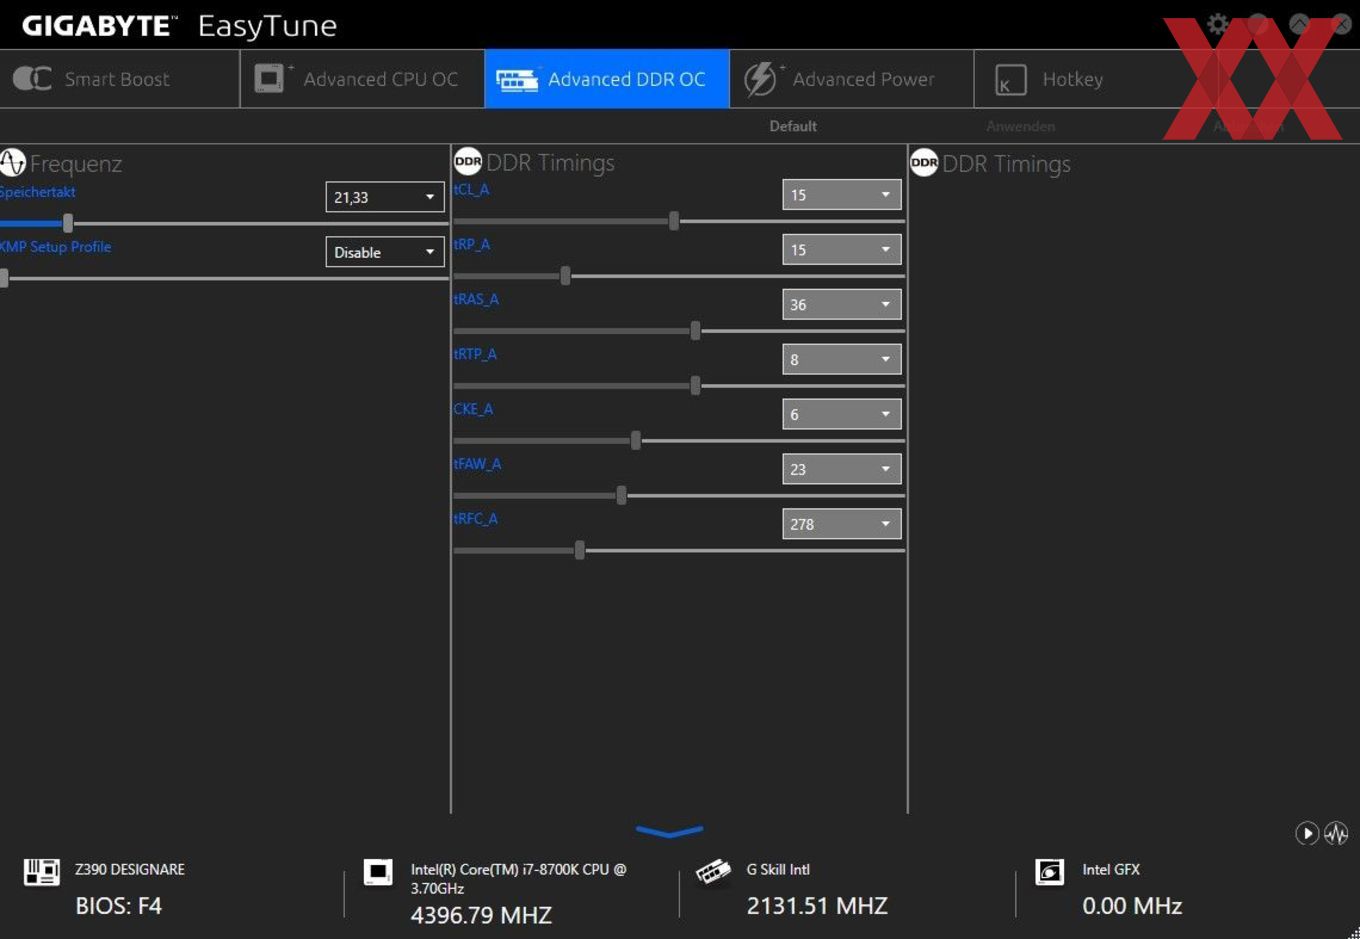Click the CPU icon in info bar
Screen dimensions: 1360x939
(x=378, y=872)
